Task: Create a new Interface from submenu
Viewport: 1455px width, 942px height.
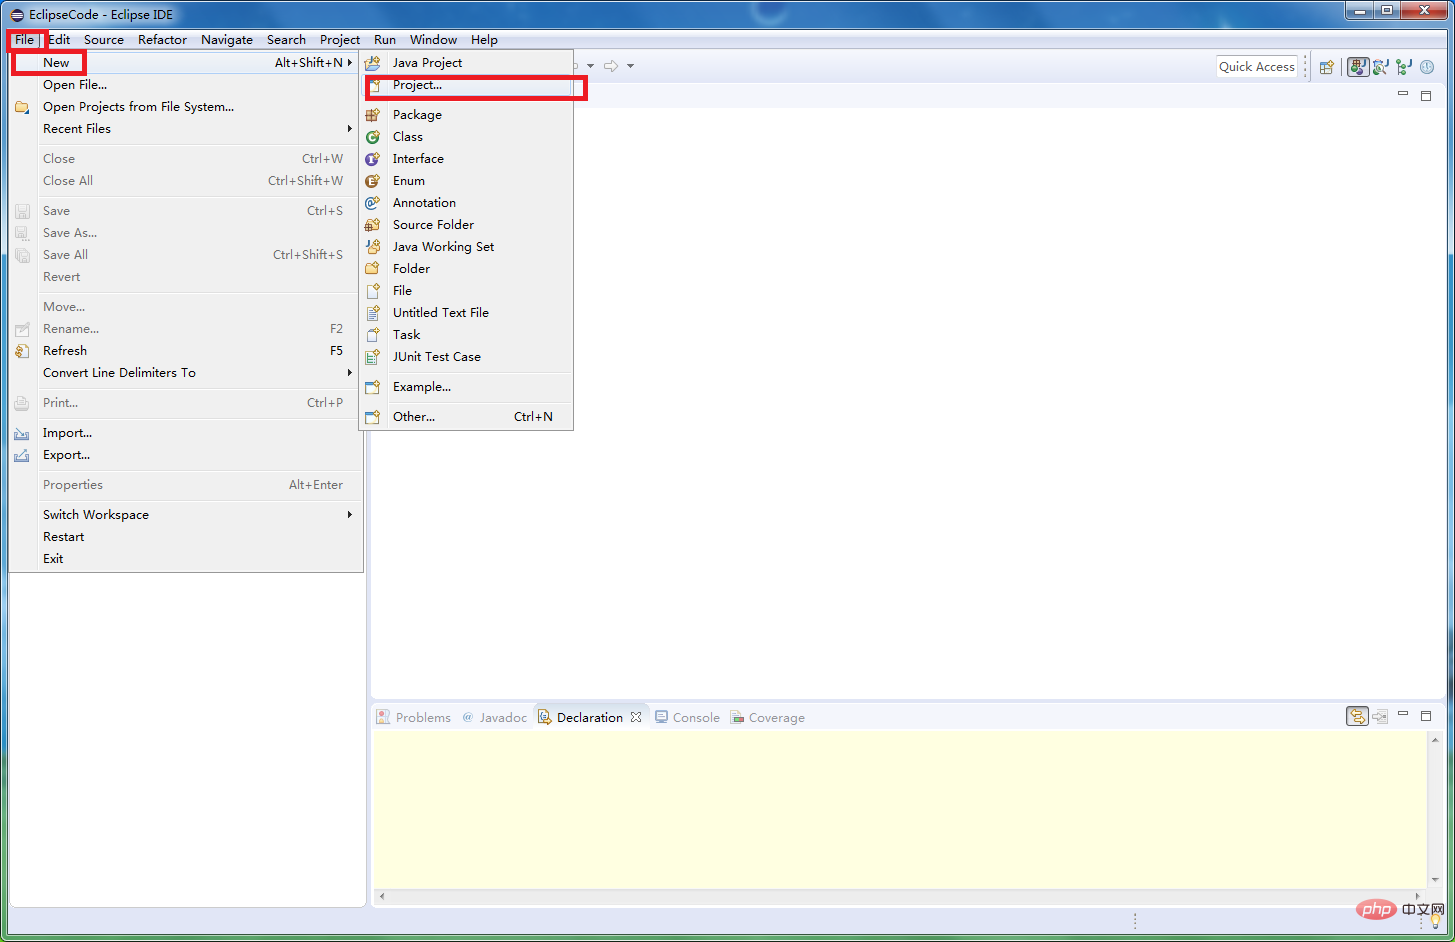Action: click(466, 158)
